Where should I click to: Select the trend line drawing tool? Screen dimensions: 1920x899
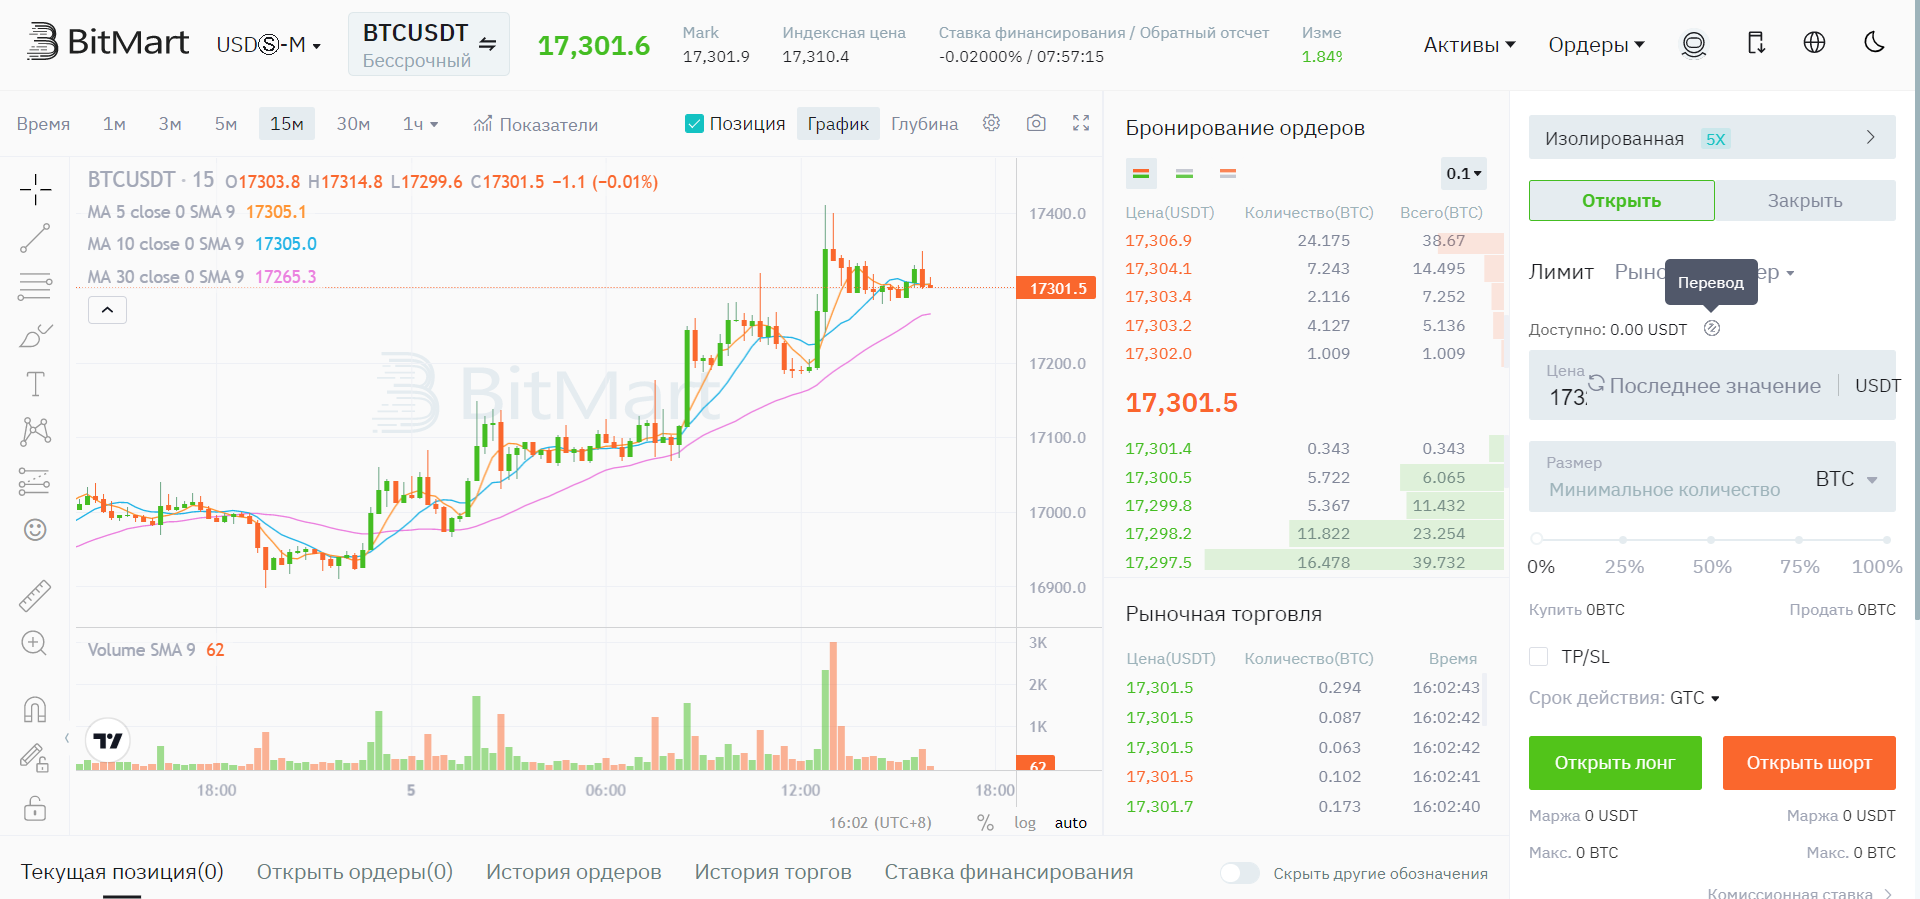click(x=35, y=238)
